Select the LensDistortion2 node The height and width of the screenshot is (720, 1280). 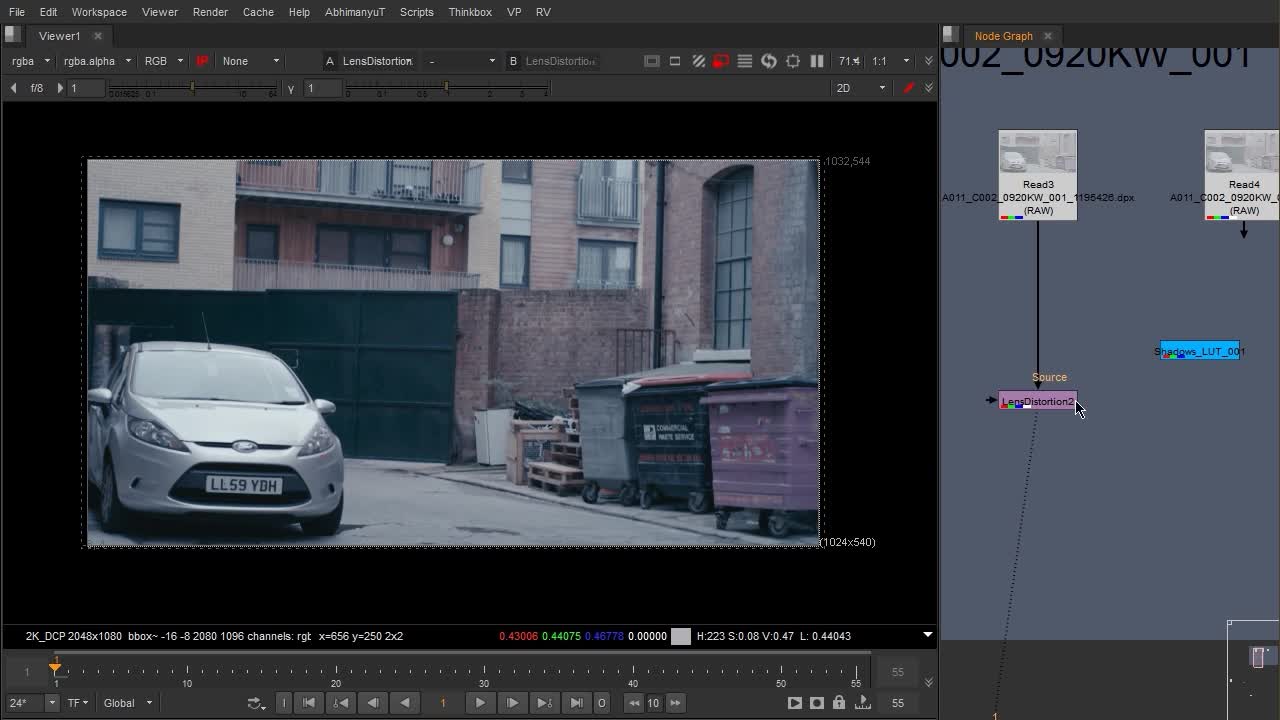point(1038,401)
